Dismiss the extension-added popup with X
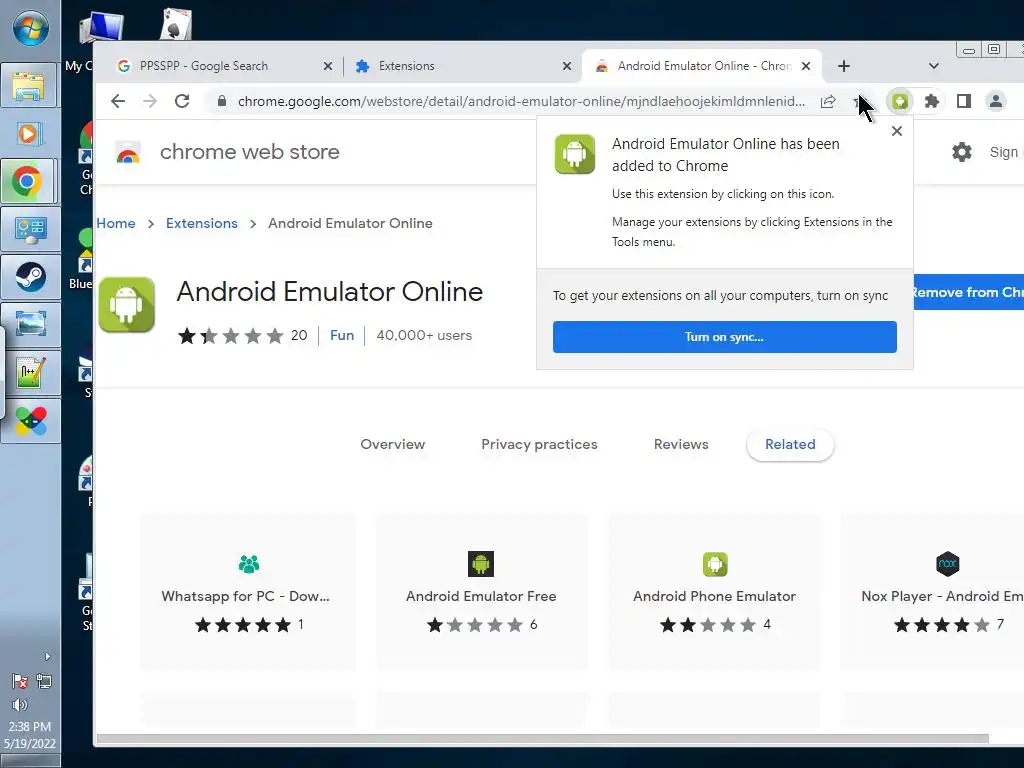 [x=897, y=131]
